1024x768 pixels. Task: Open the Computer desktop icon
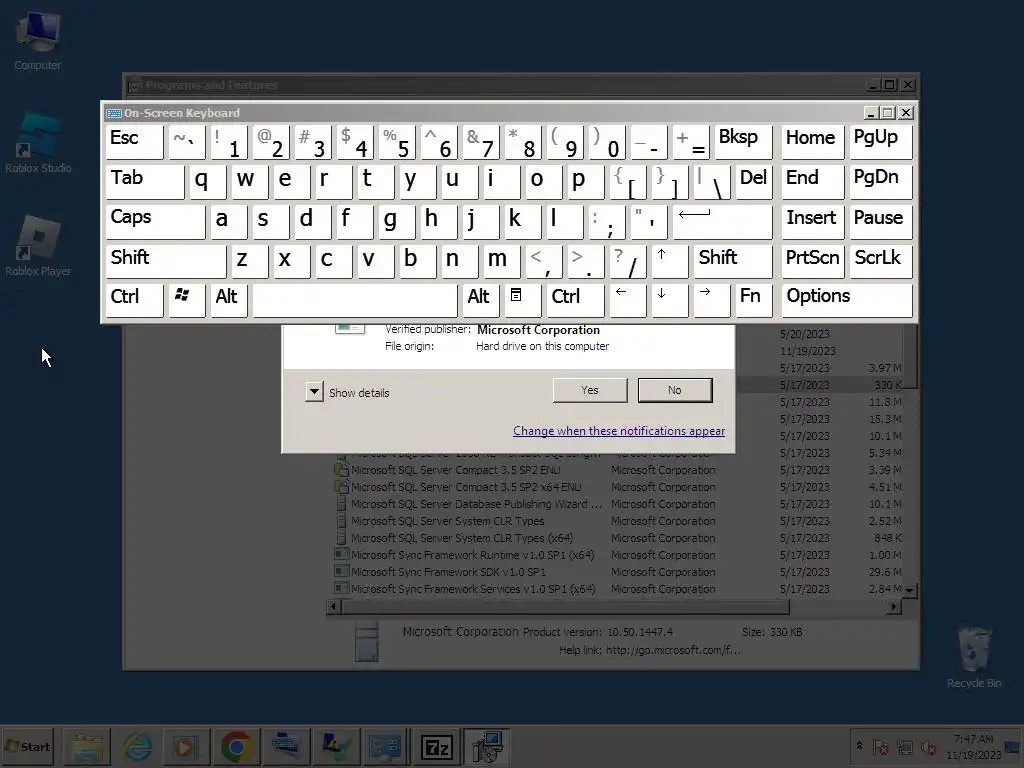pyautogui.click(x=38, y=40)
